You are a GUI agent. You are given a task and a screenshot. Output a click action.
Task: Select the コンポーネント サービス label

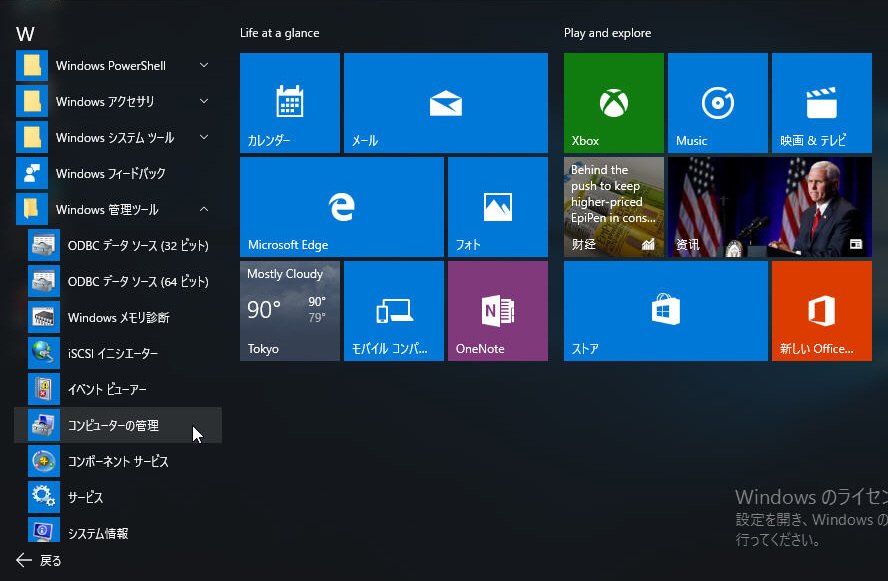pos(118,462)
